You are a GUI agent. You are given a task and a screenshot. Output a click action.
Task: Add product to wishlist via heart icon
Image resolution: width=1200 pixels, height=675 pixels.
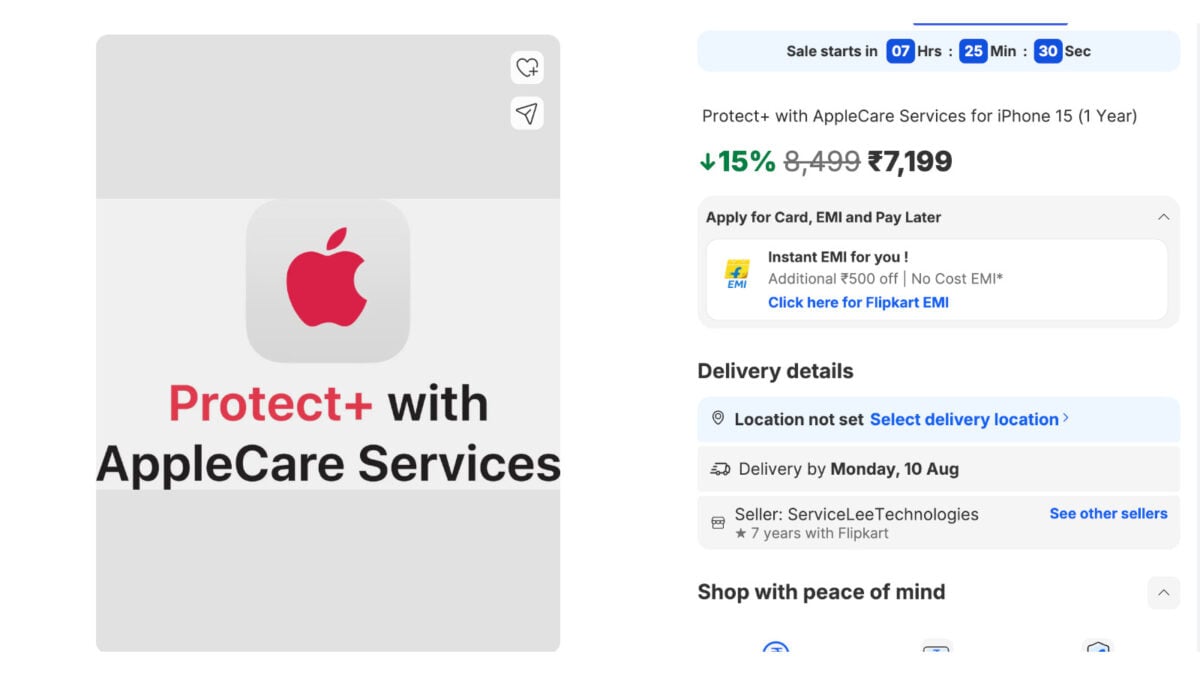coord(527,68)
